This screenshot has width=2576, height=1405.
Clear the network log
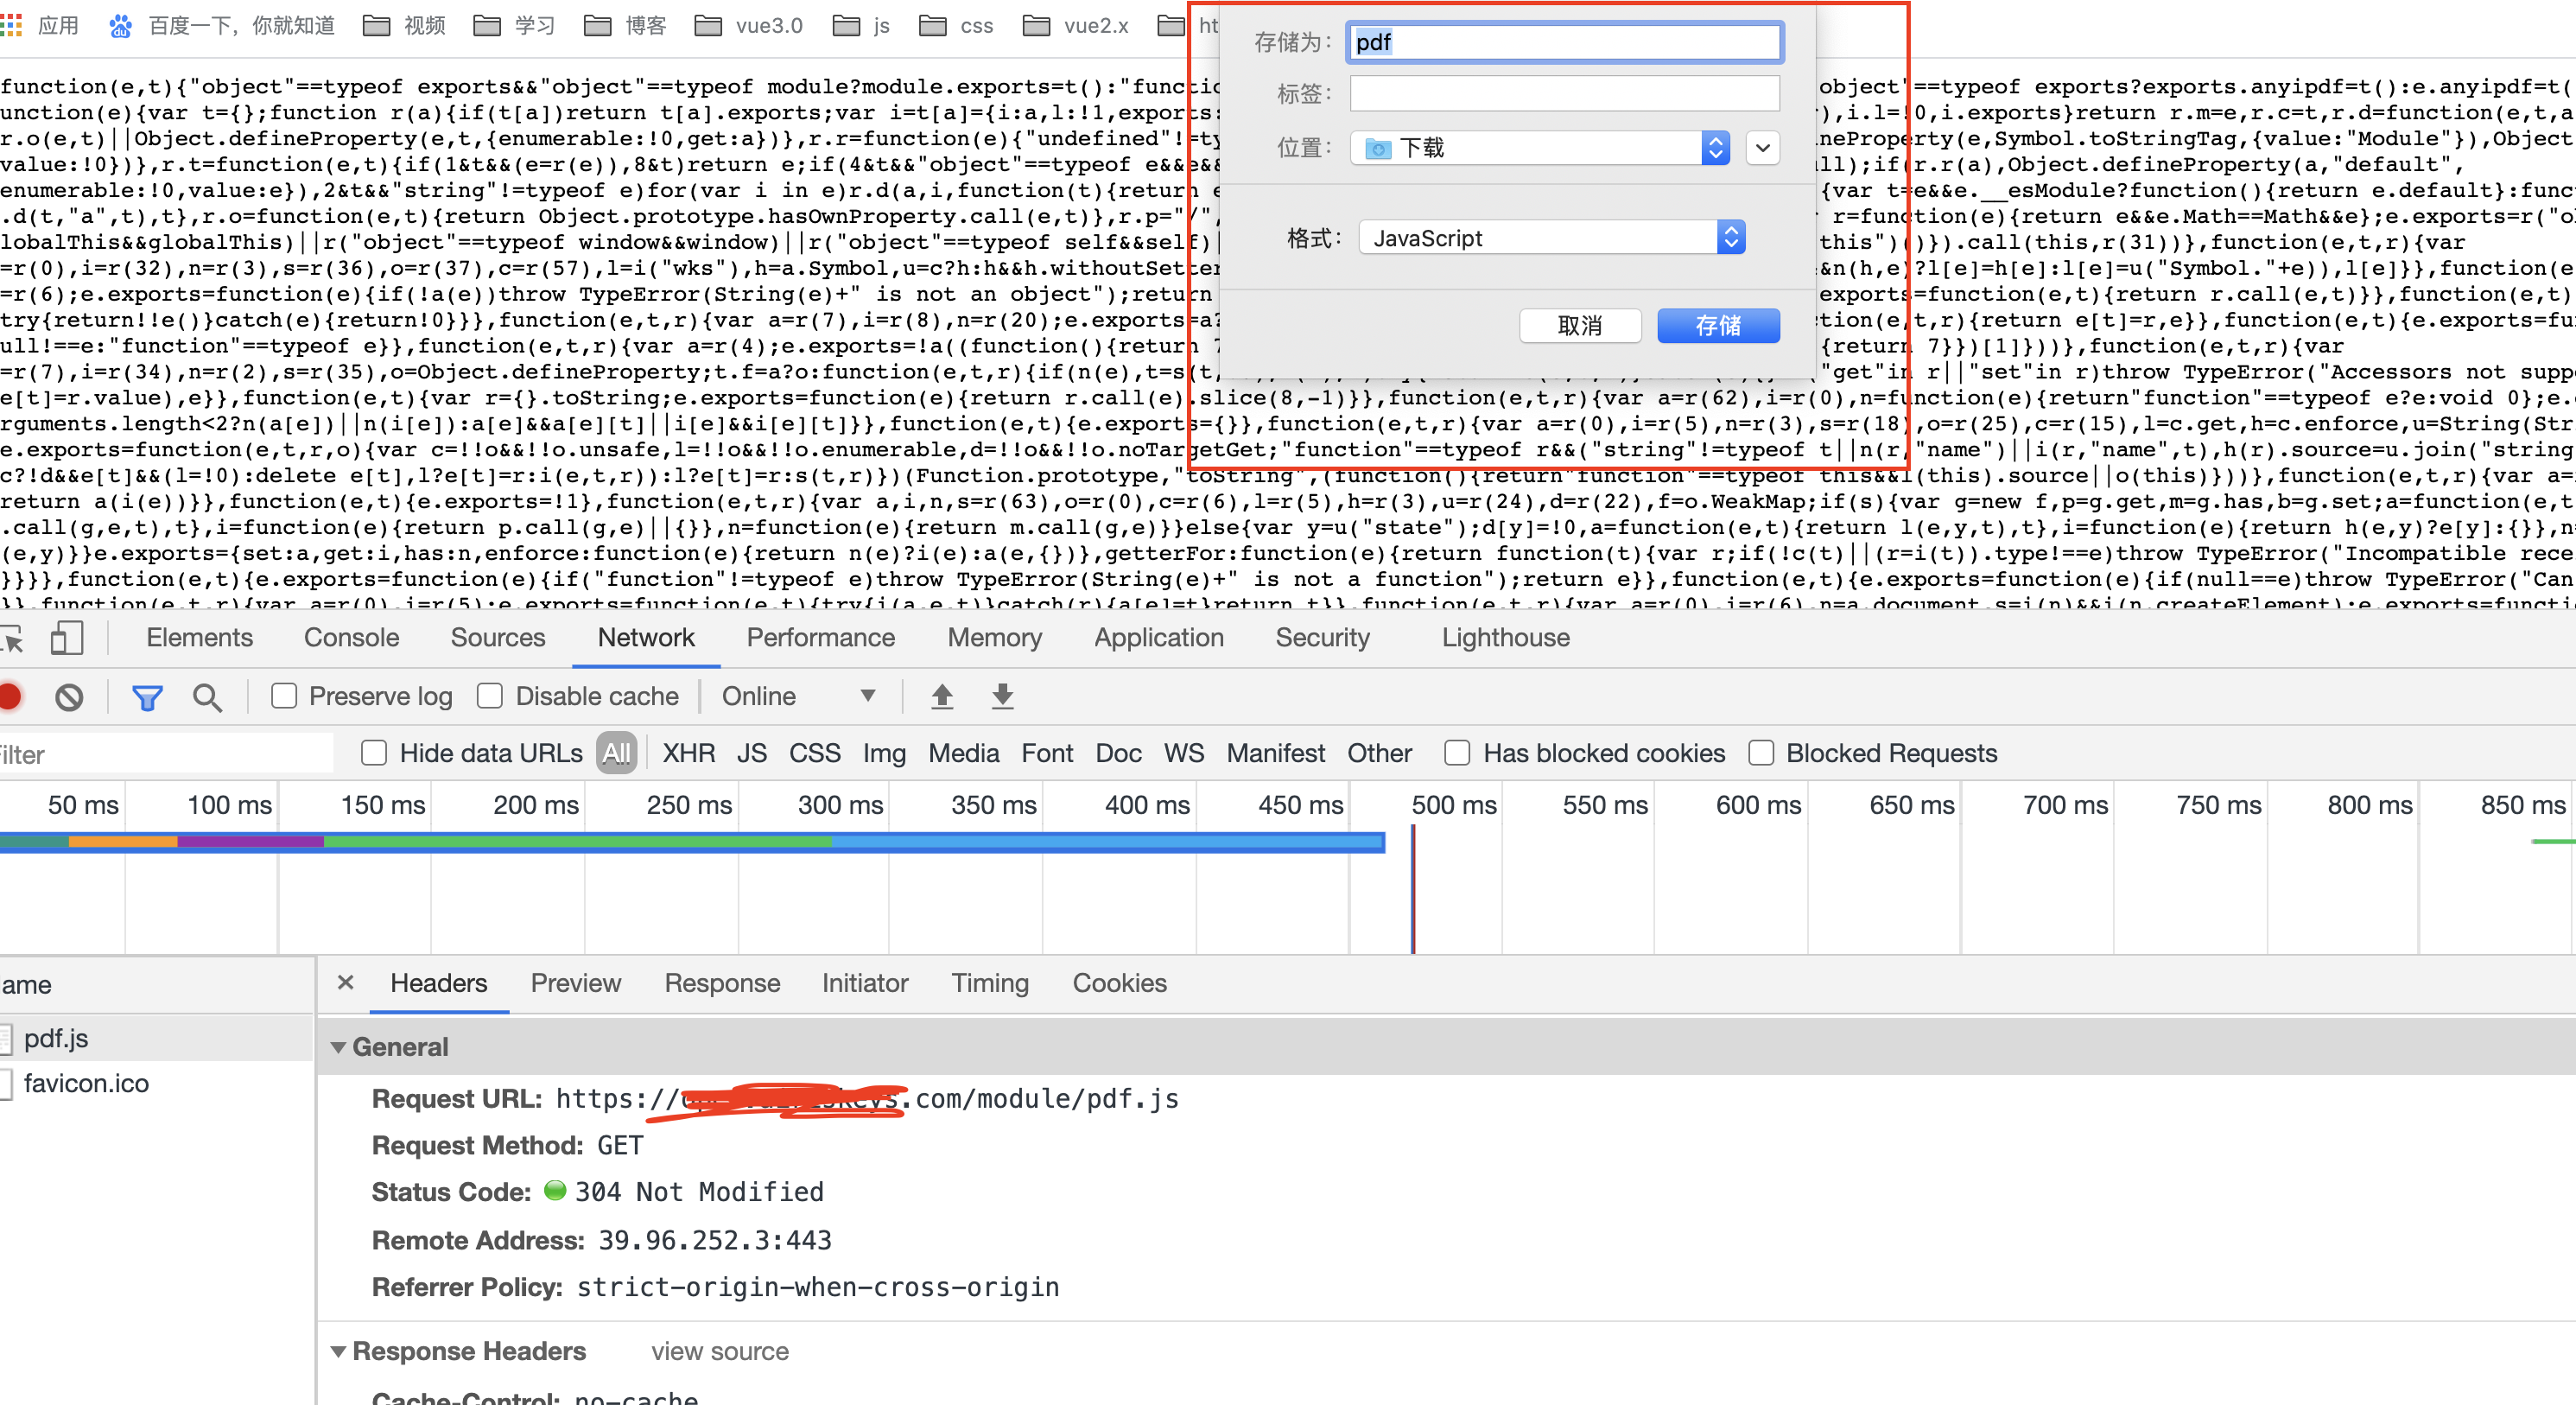(69, 696)
